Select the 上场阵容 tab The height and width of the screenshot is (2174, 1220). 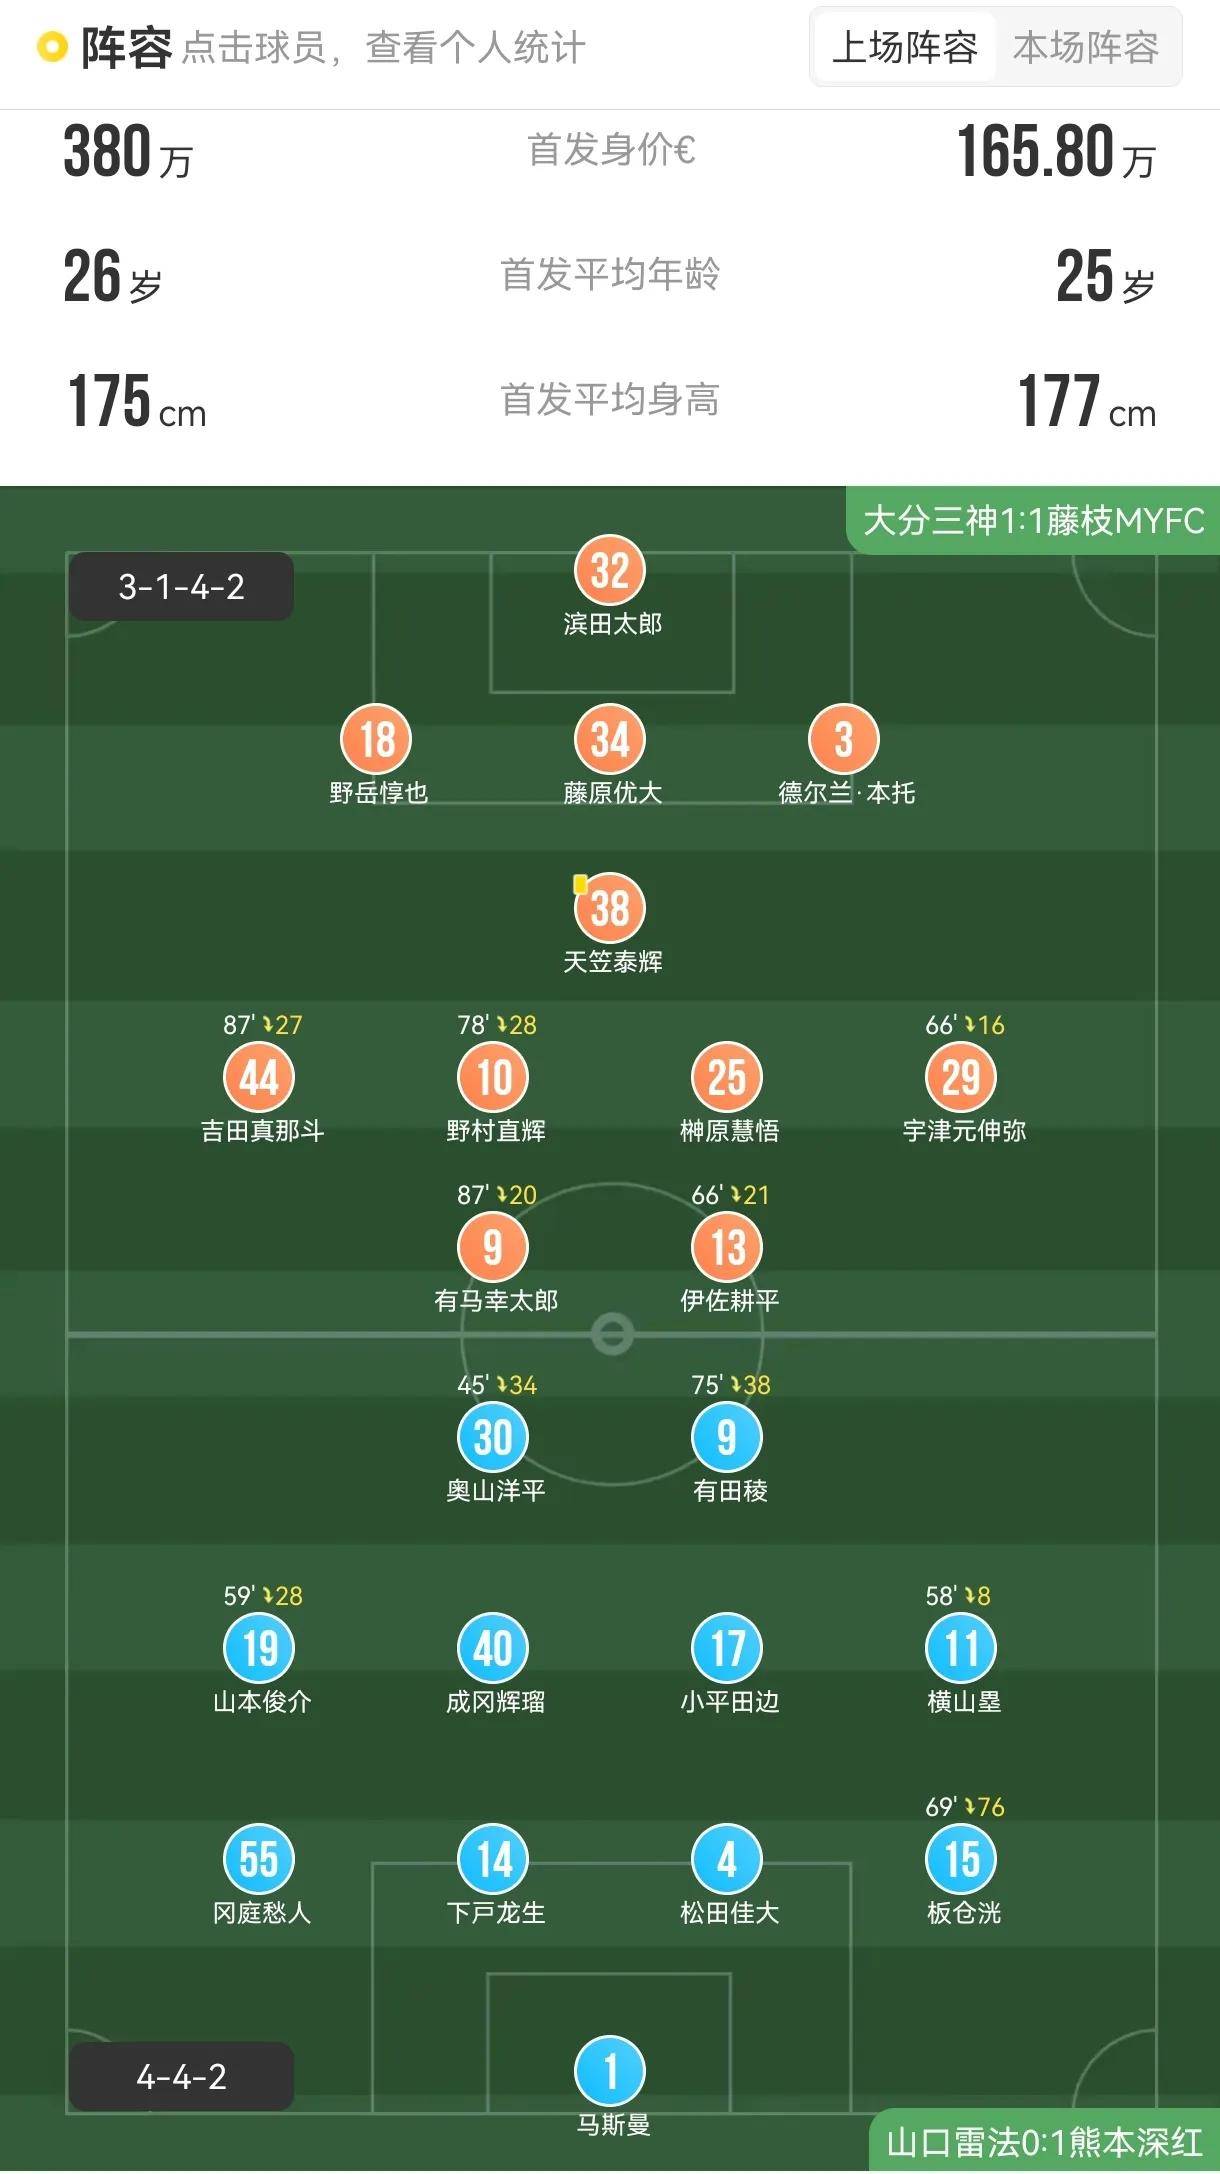coord(904,47)
